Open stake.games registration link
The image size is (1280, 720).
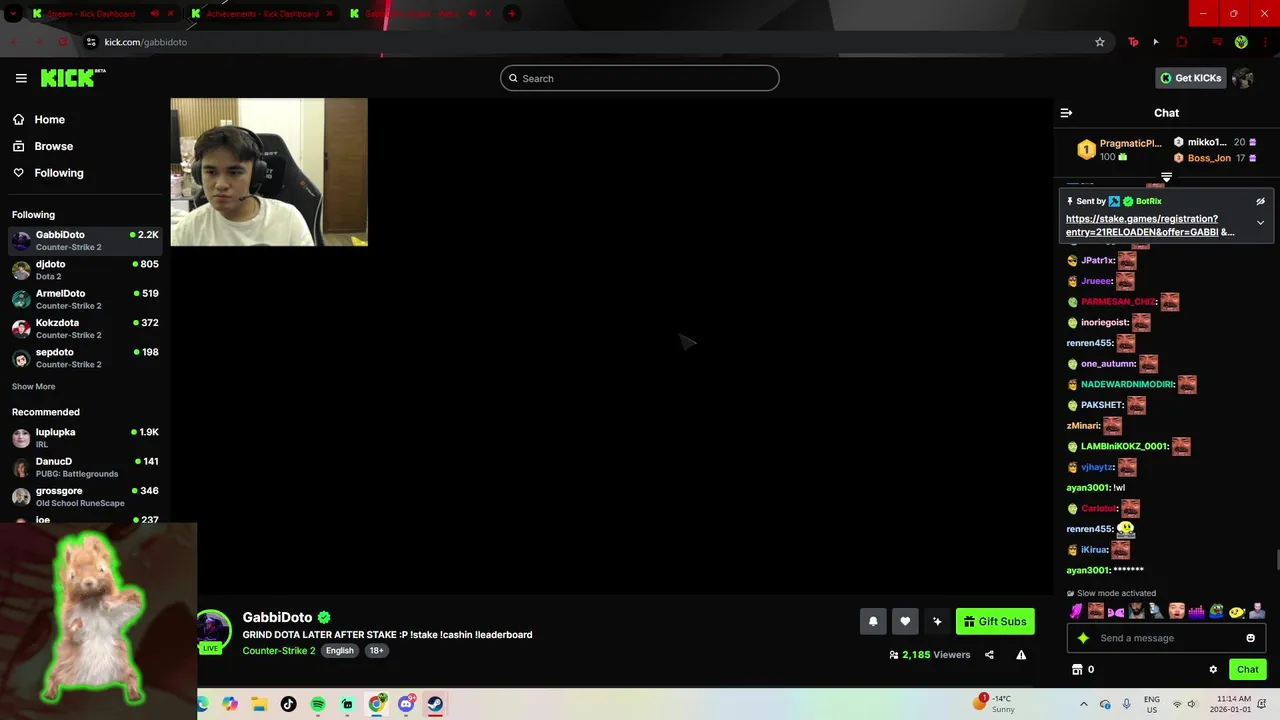coord(1150,225)
